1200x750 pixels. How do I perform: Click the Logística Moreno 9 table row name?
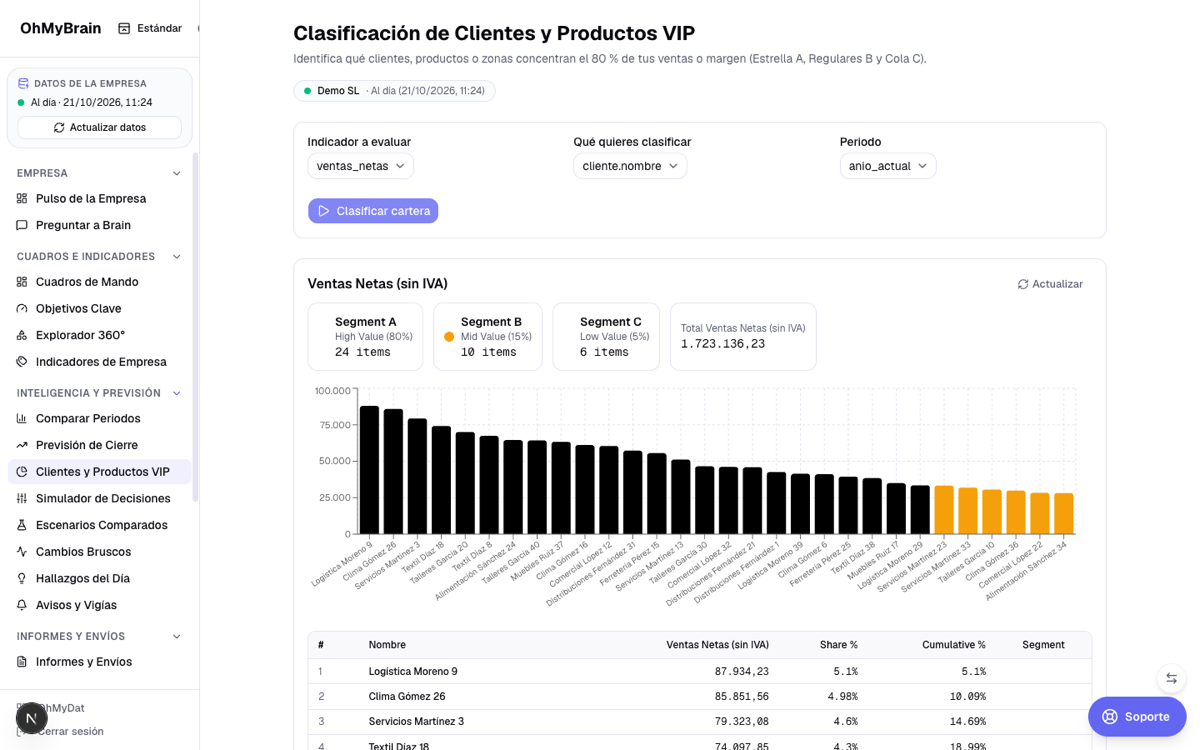[x=413, y=672]
